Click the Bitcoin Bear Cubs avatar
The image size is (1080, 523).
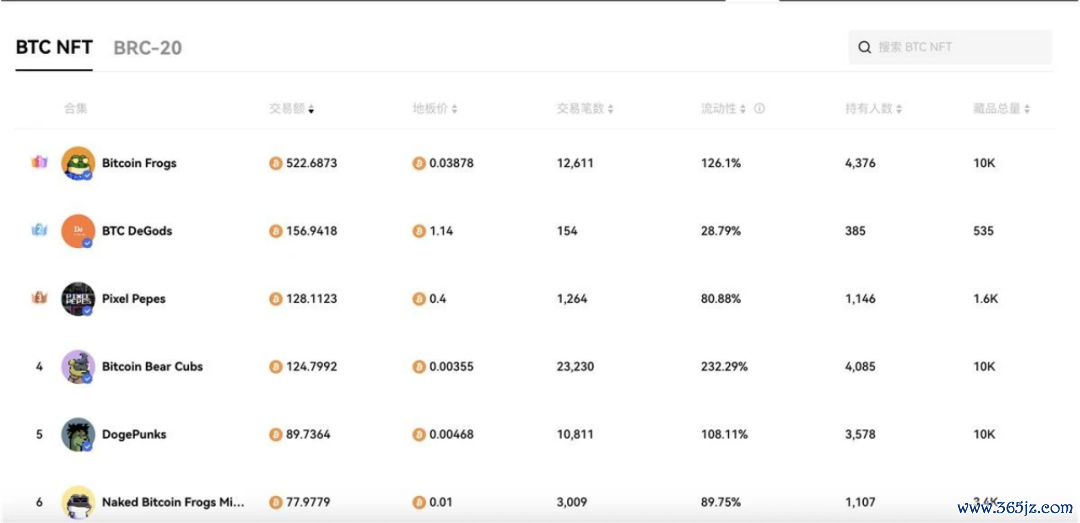coord(78,367)
